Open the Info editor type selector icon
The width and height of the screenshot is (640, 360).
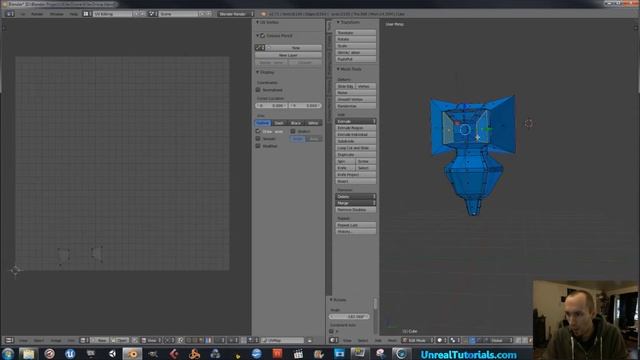coord(10,14)
